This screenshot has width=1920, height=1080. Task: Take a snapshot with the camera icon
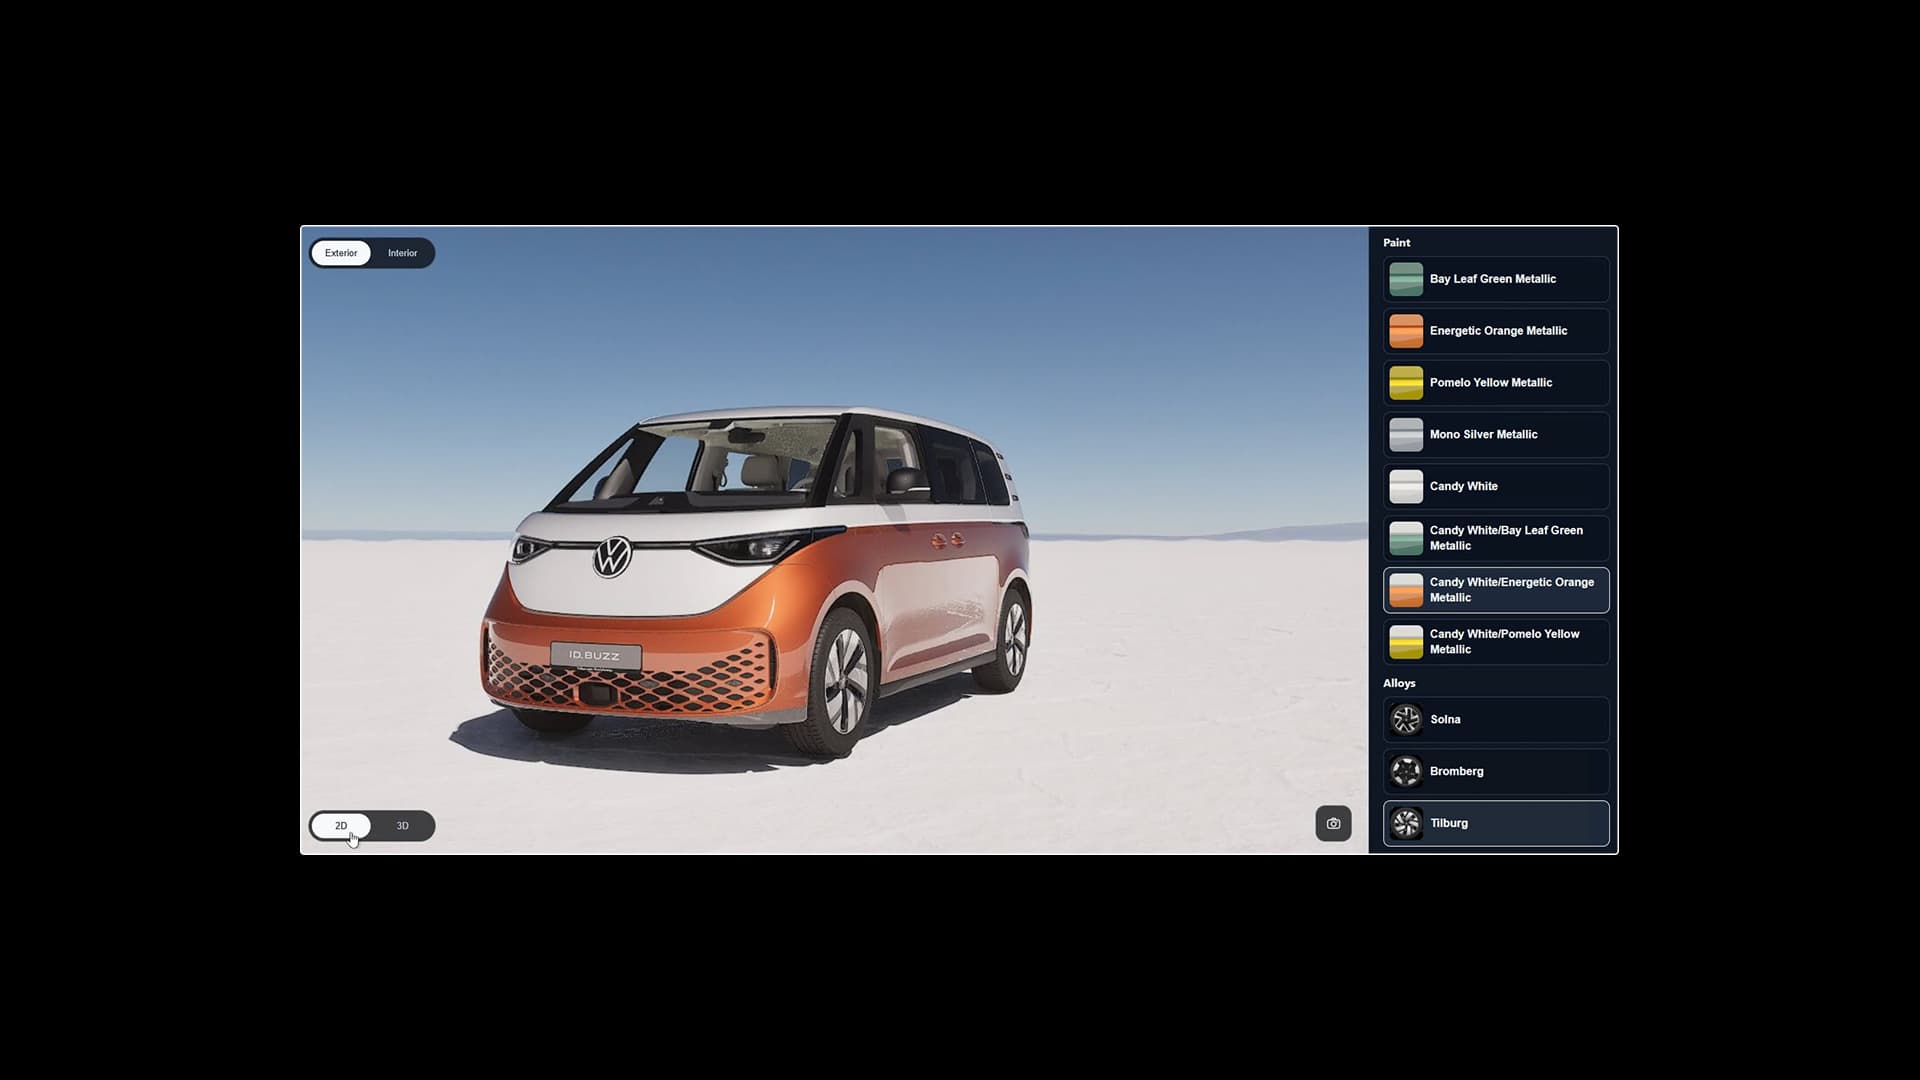pos(1333,823)
